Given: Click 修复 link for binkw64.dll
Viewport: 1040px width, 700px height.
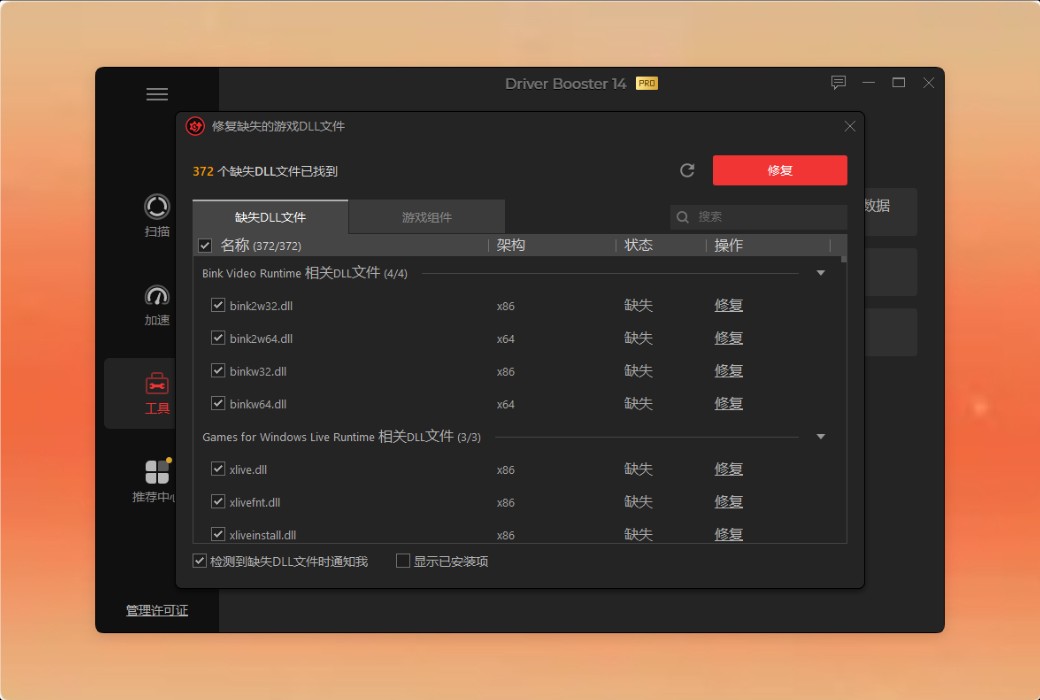Looking at the screenshot, I should pos(728,403).
